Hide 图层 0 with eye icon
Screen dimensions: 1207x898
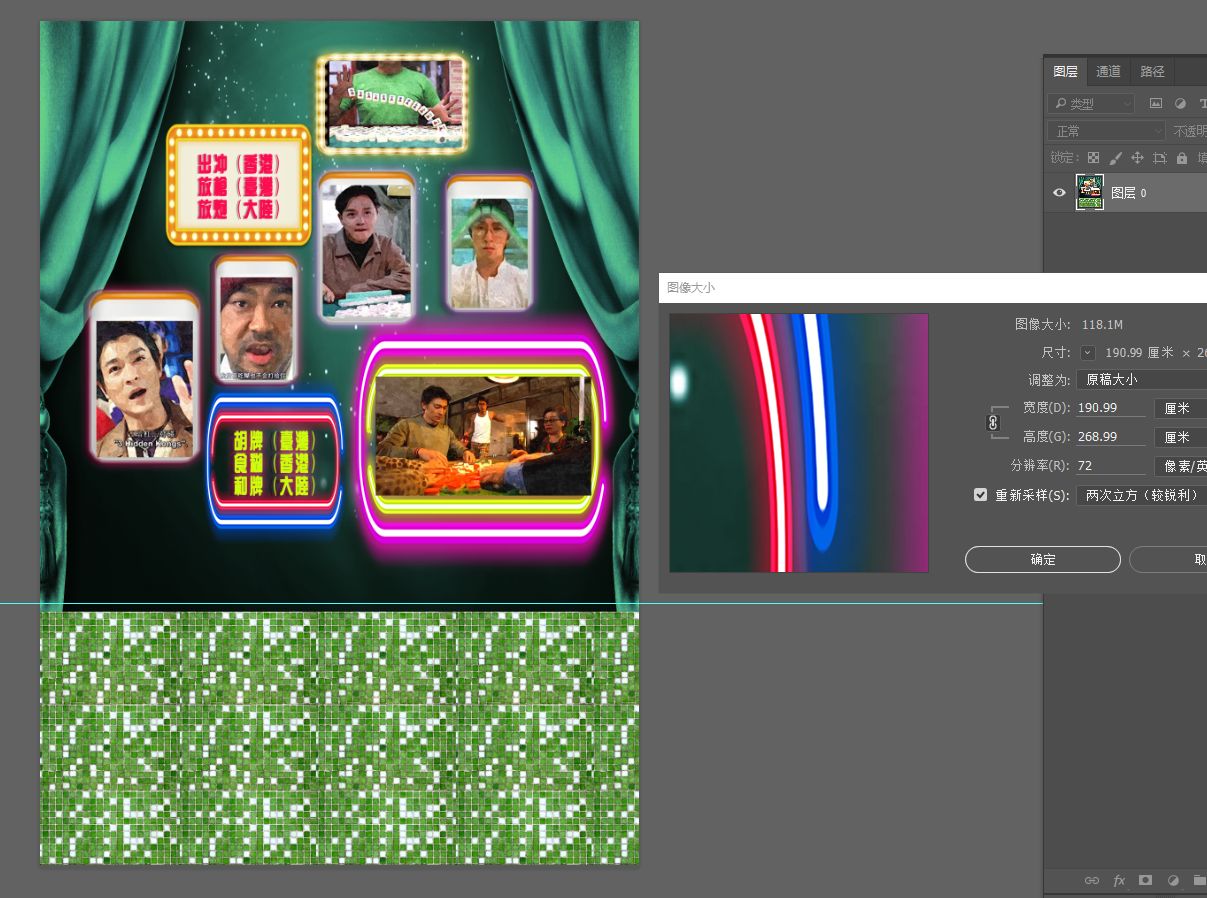(1059, 192)
